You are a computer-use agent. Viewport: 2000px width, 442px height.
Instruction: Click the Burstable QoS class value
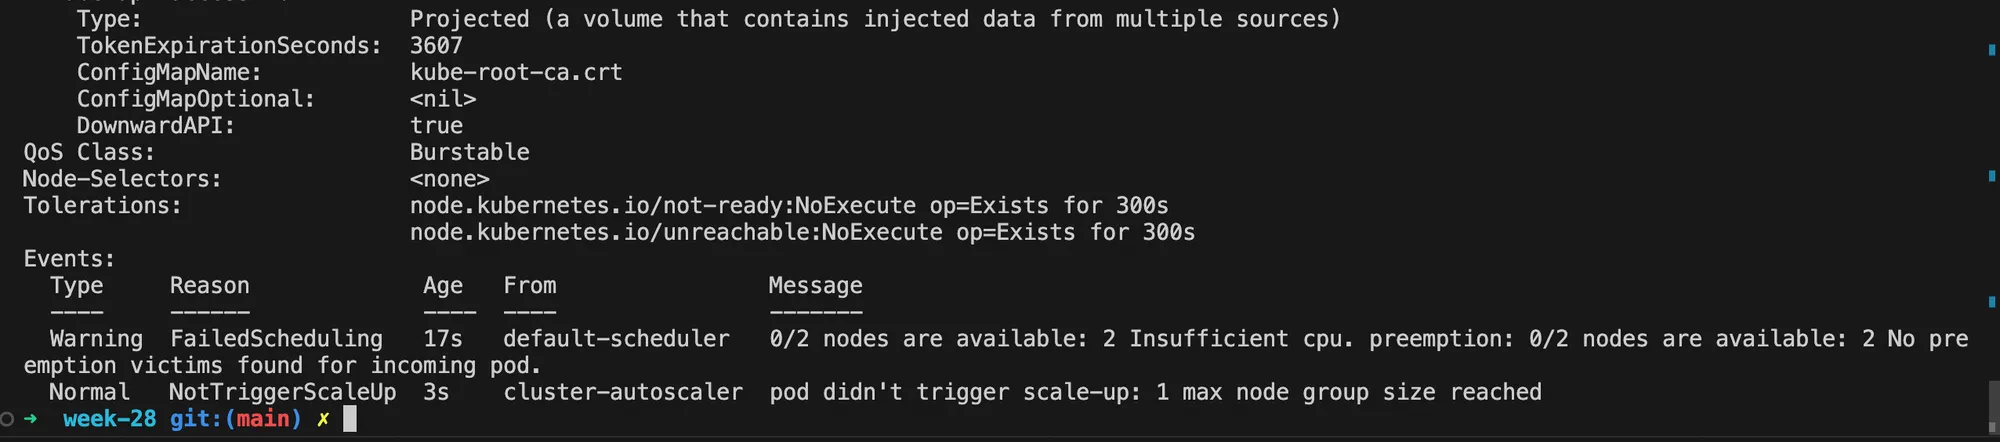[x=469, y=152]
